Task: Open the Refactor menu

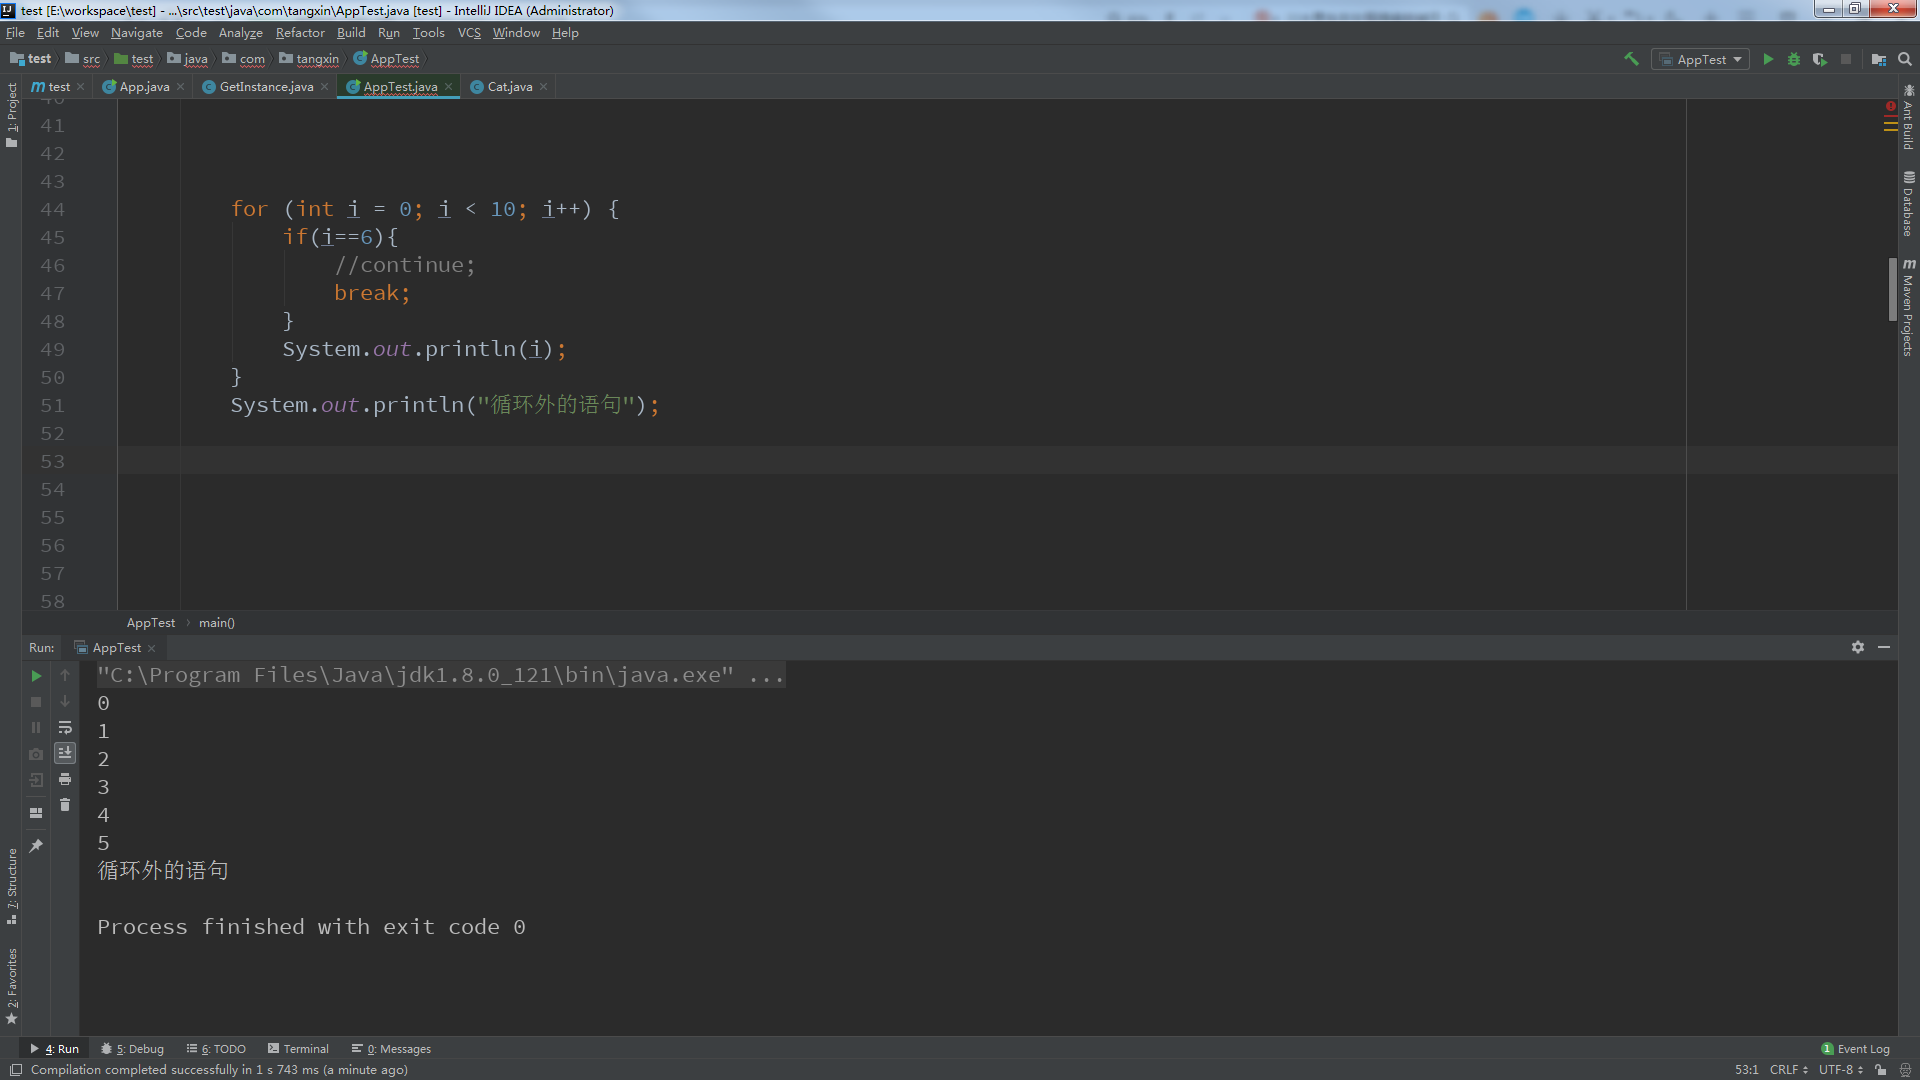Action: [300, 33]
